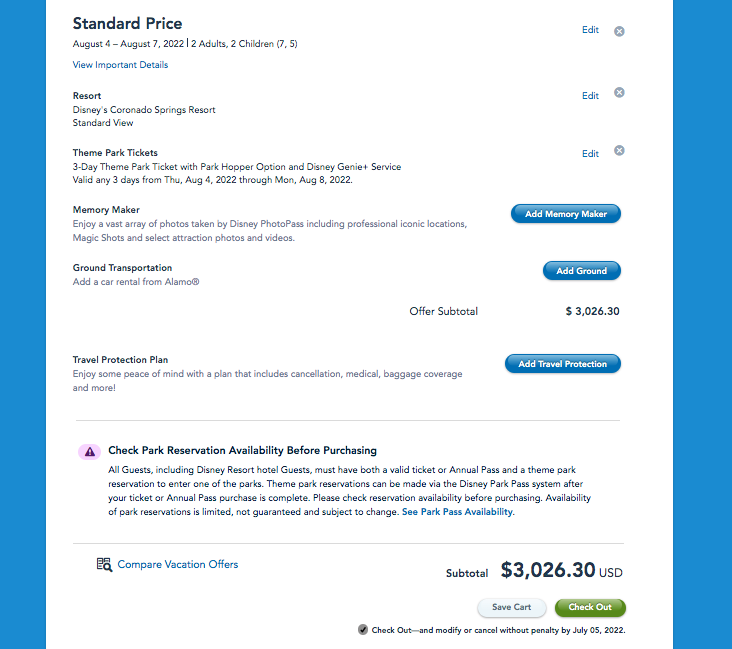Viewport: 732px width, 649px height.
Task: Click the Compare Vacation Offers icon
Action: [x=104, y=565]
